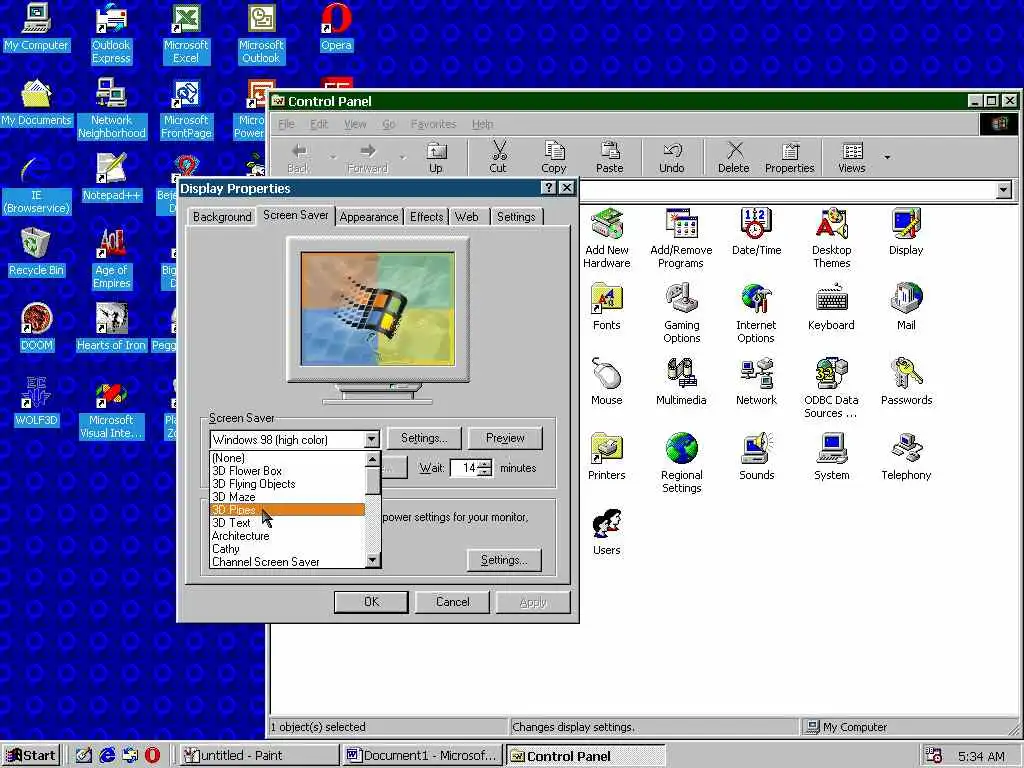Switch to the Effects tab
This screenshot has width=1024, height=768.
tap(426, 217)
